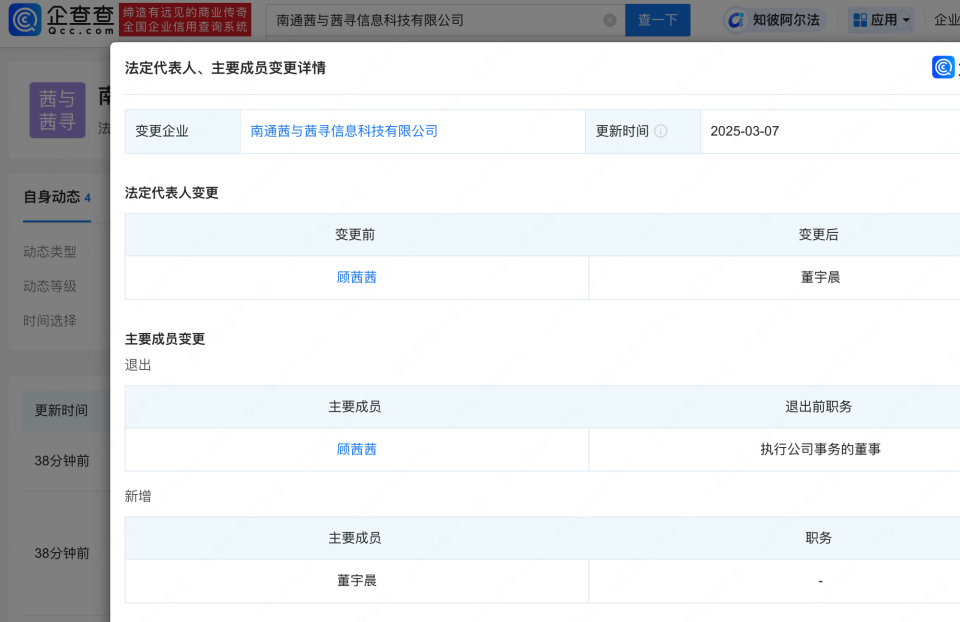This screenshot has width=960, height=622.
Task: Click 执行公司事务的董事 position cell
Action: [x=820, y=449]
